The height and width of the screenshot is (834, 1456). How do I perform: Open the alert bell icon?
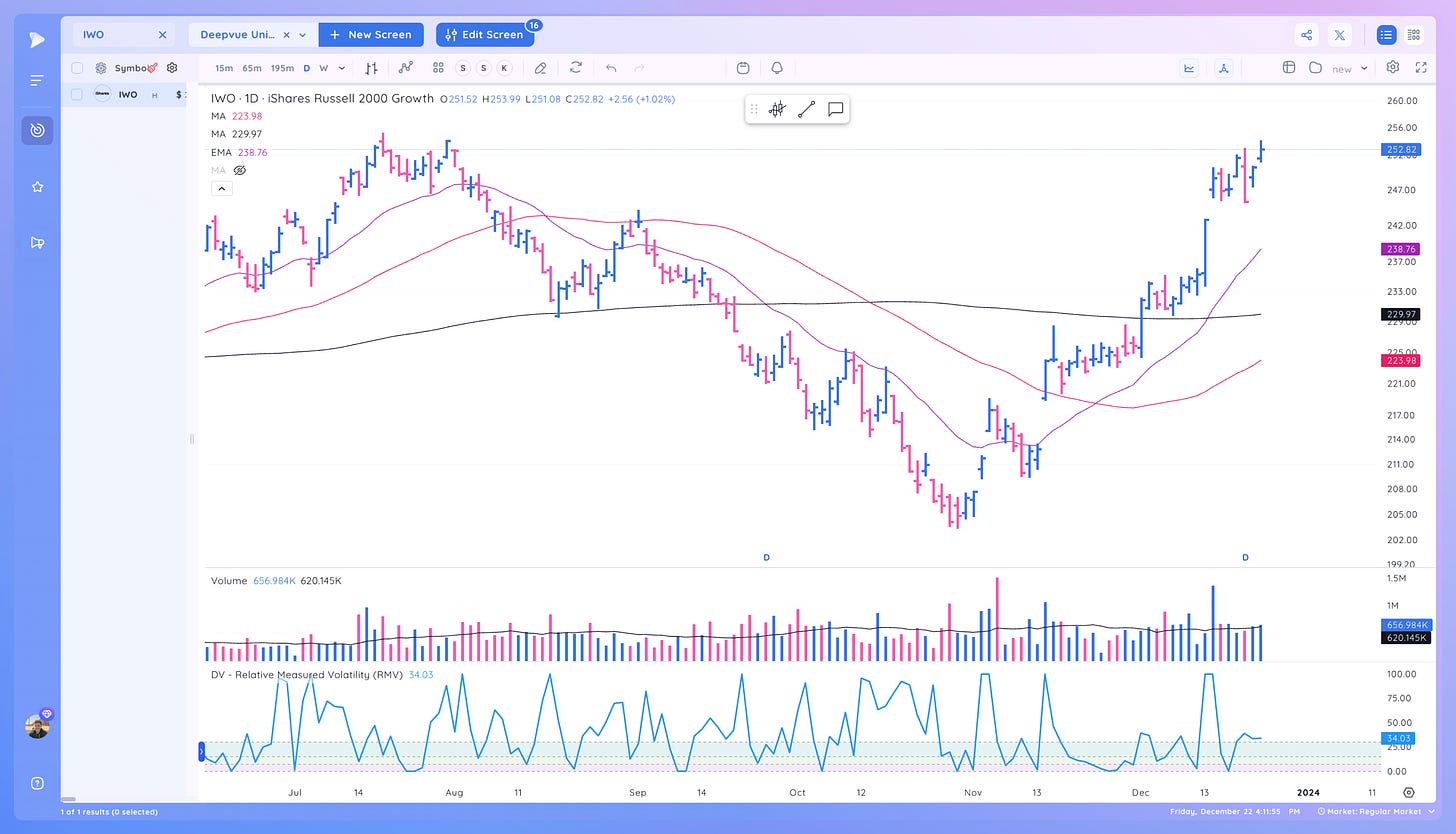(x=777, y=68)
